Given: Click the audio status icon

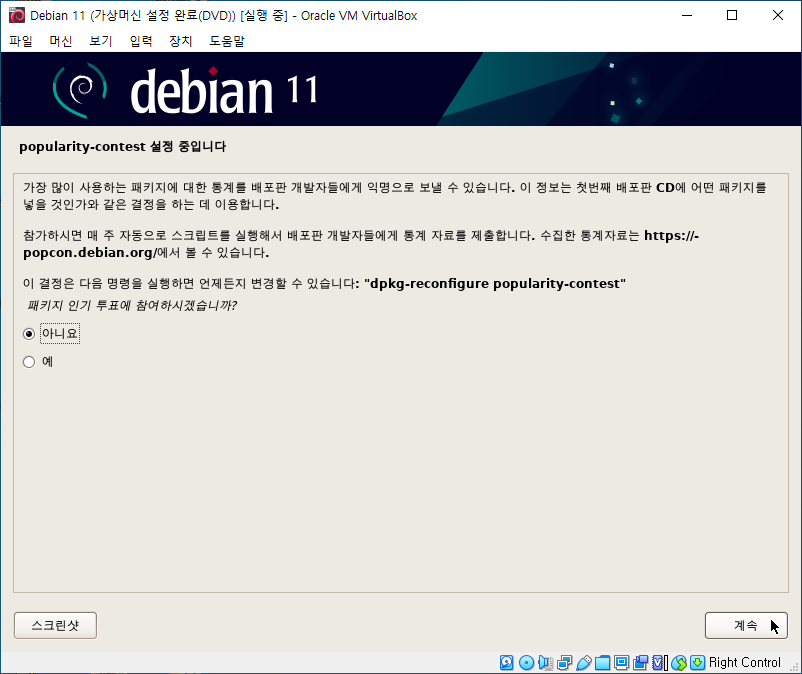Looking at the screenshot, I should (545, 662).
